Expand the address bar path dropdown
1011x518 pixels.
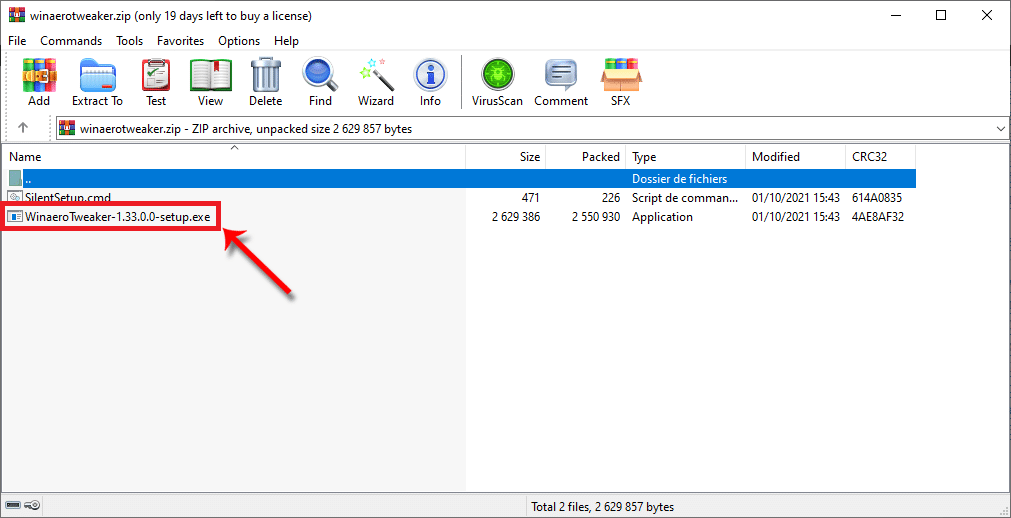point(1000,128)
